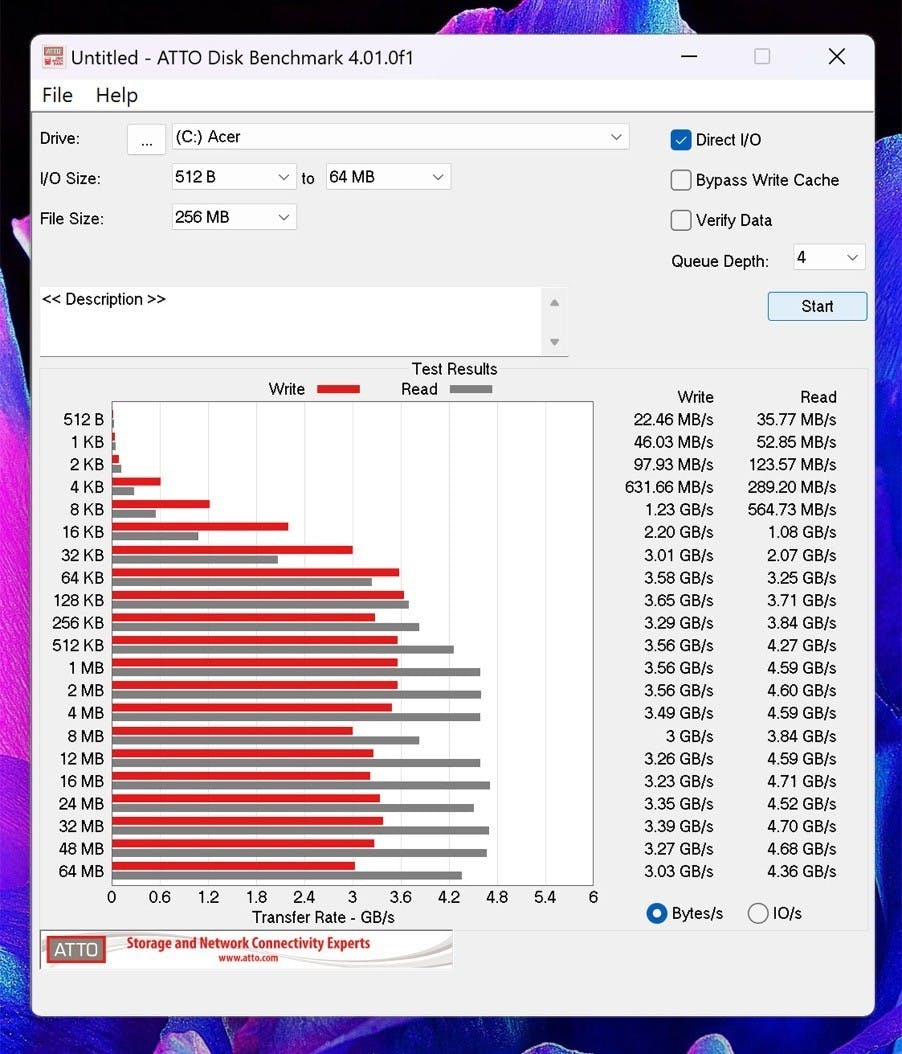Open the Help menu
The height and width of the screenshot is (1054, 902).
[117, 95]
